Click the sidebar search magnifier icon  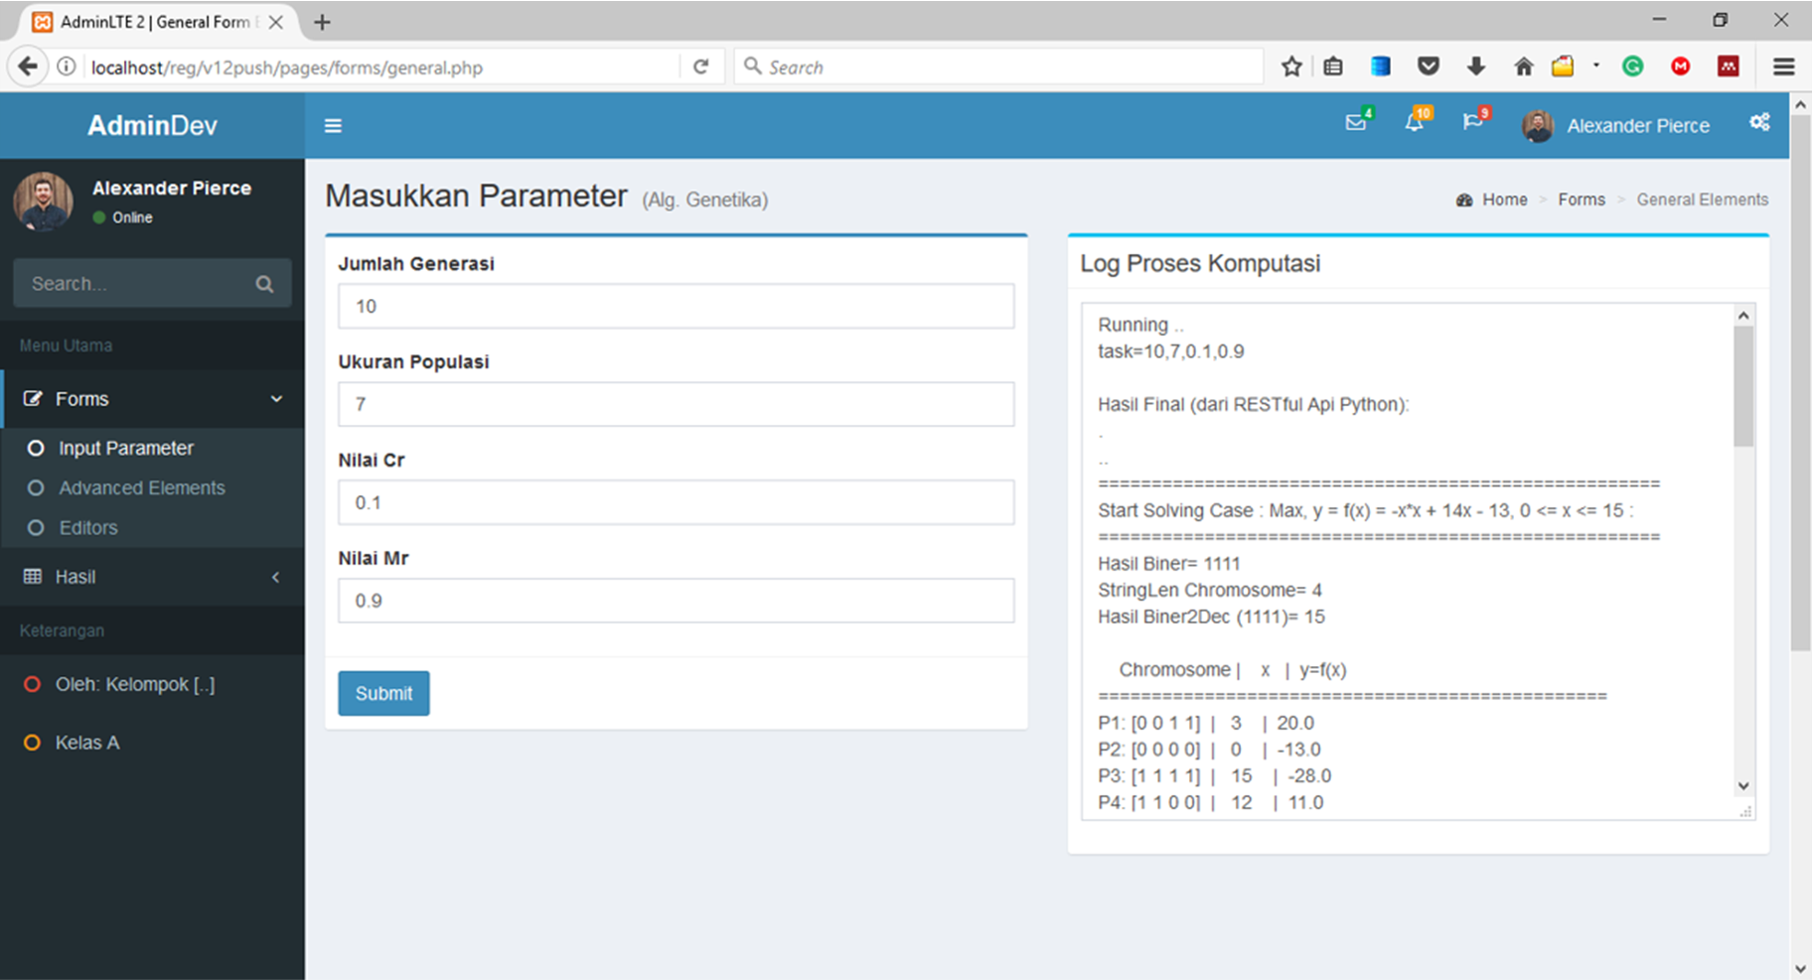264,284
